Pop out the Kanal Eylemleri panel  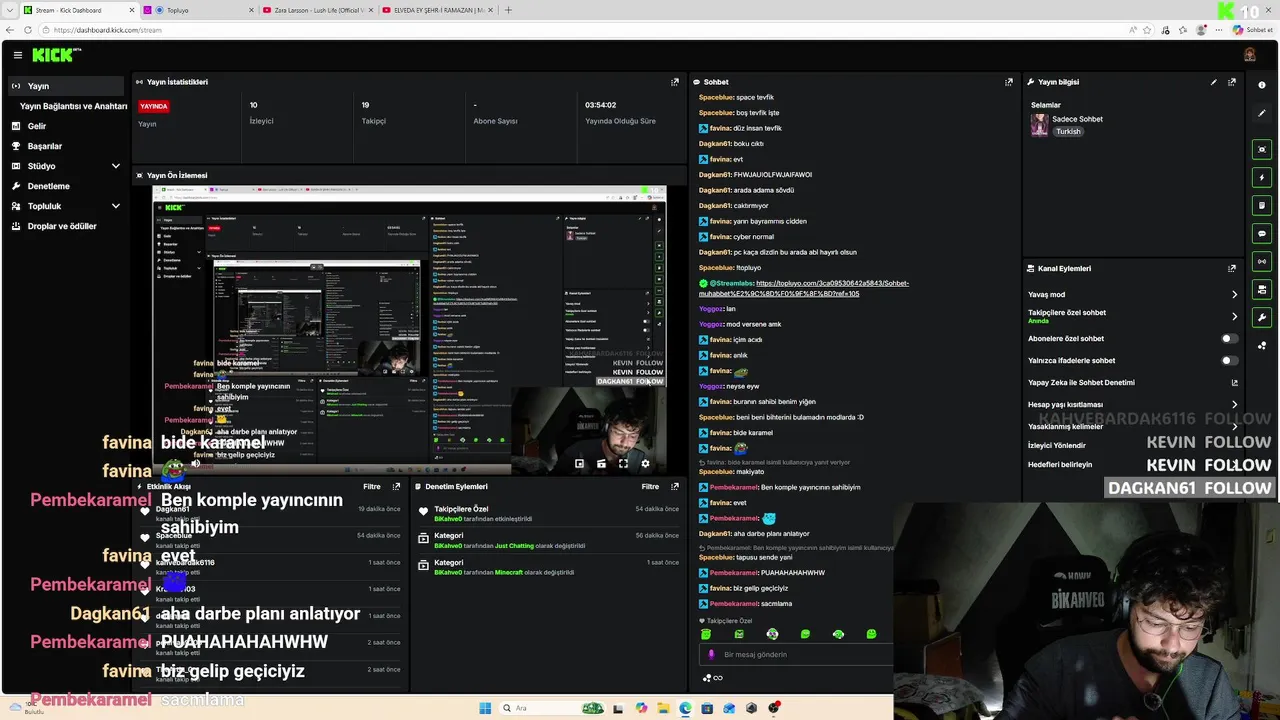point(1232,268)
